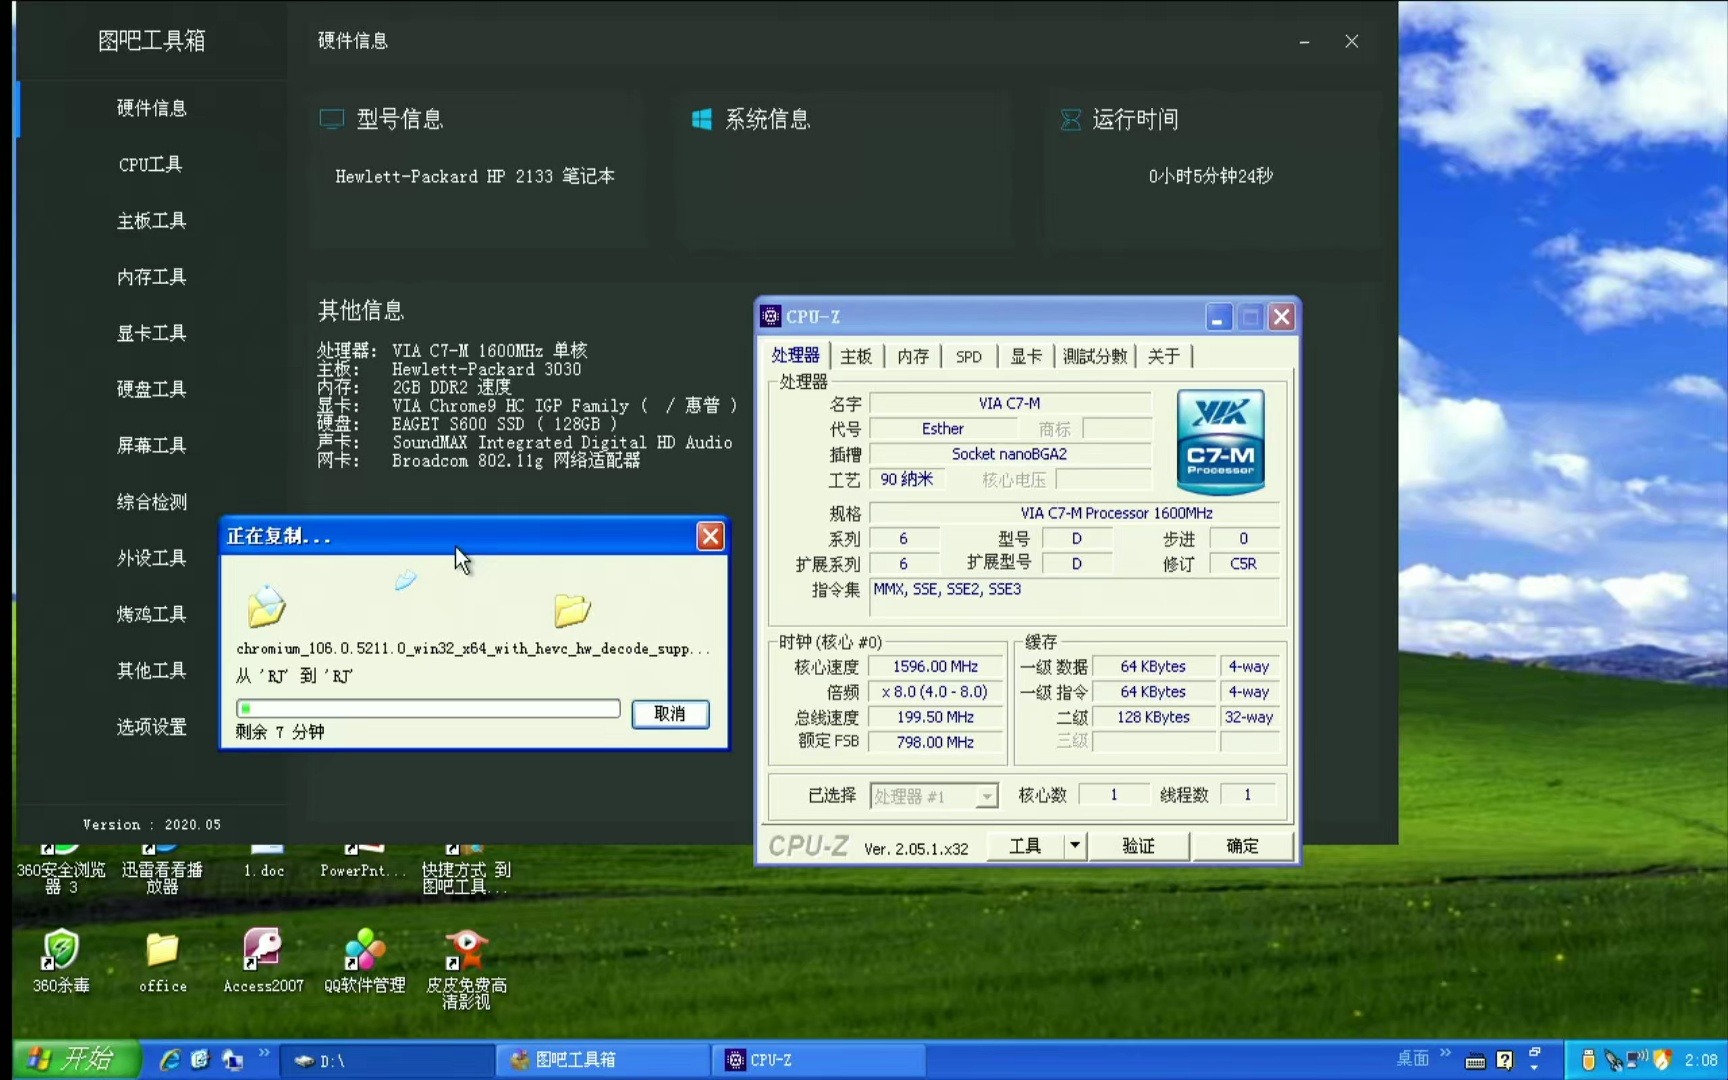Open 综合检测 in the sidebar
The height and width of the screenshot is (1080, 1728).
pos(151,501)
